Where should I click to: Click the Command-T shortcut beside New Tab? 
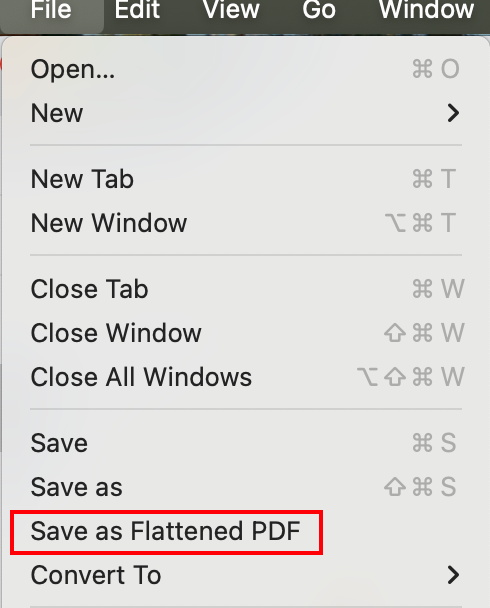[x=434, y=179]
